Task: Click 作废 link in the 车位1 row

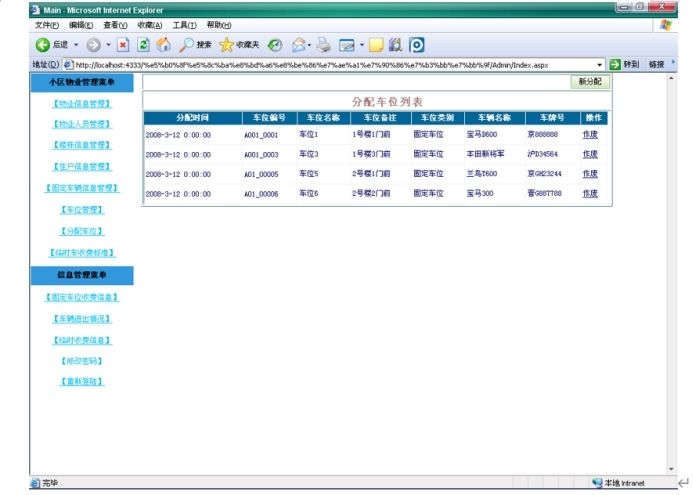Action: (x=590, y=134)
